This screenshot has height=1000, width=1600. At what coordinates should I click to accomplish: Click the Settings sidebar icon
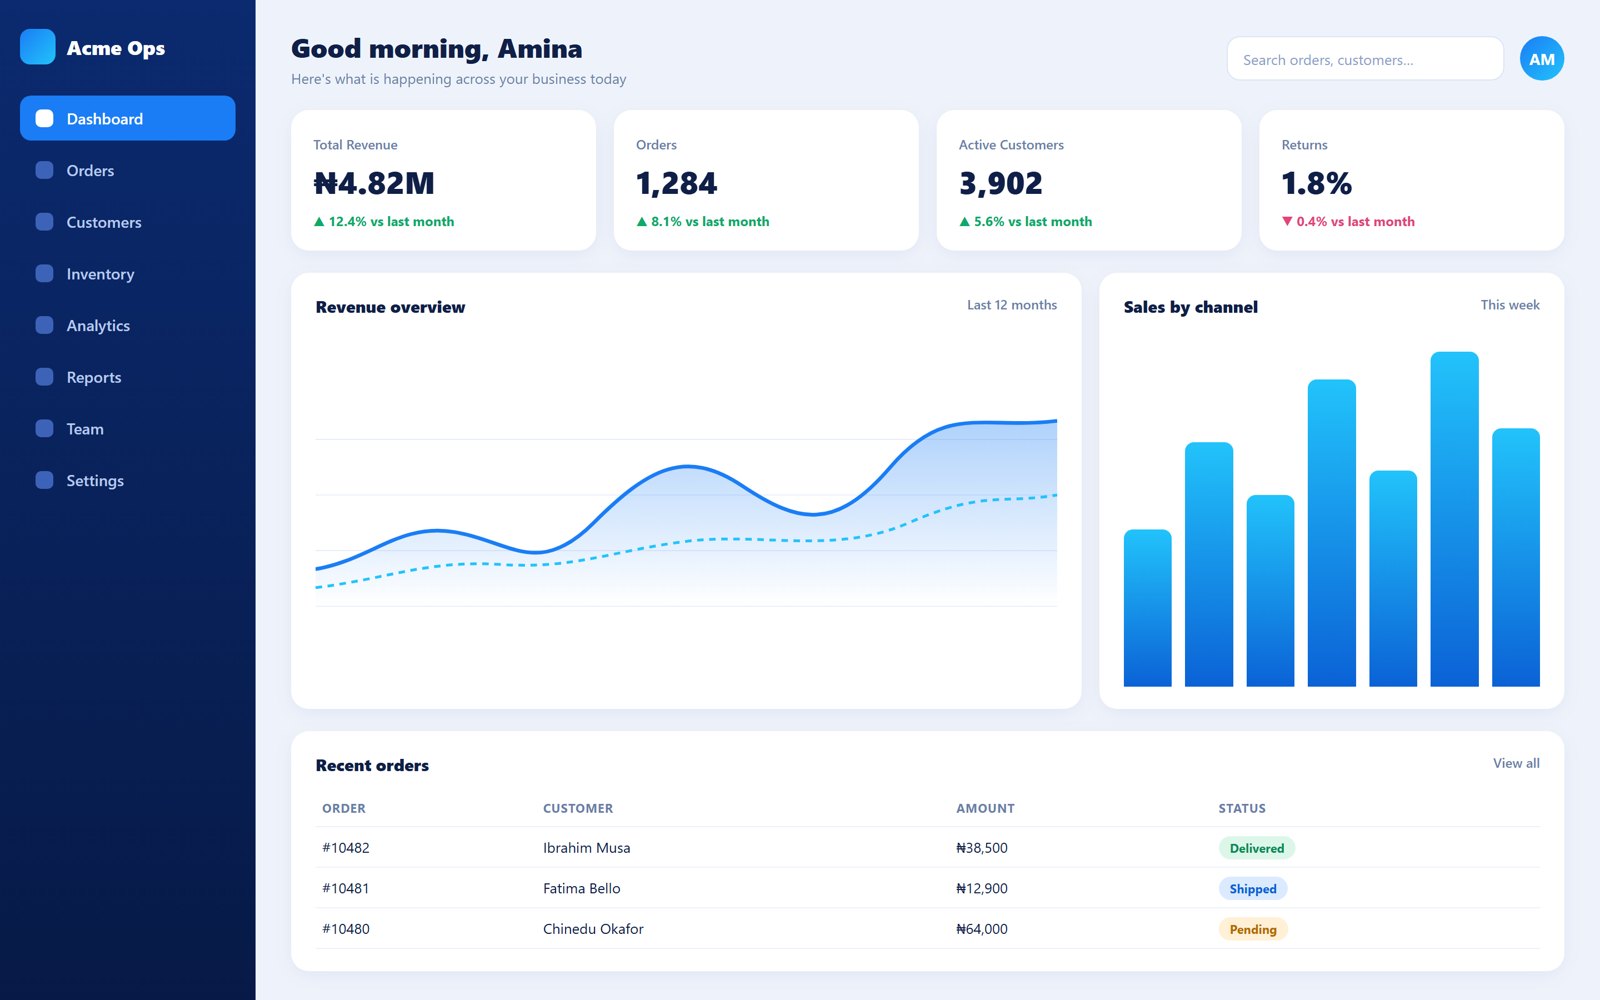click(44, 480)
